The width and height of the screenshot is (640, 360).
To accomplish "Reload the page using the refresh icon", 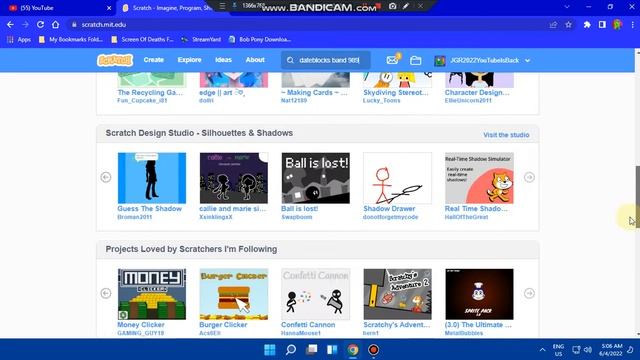I will pos(40,24).
